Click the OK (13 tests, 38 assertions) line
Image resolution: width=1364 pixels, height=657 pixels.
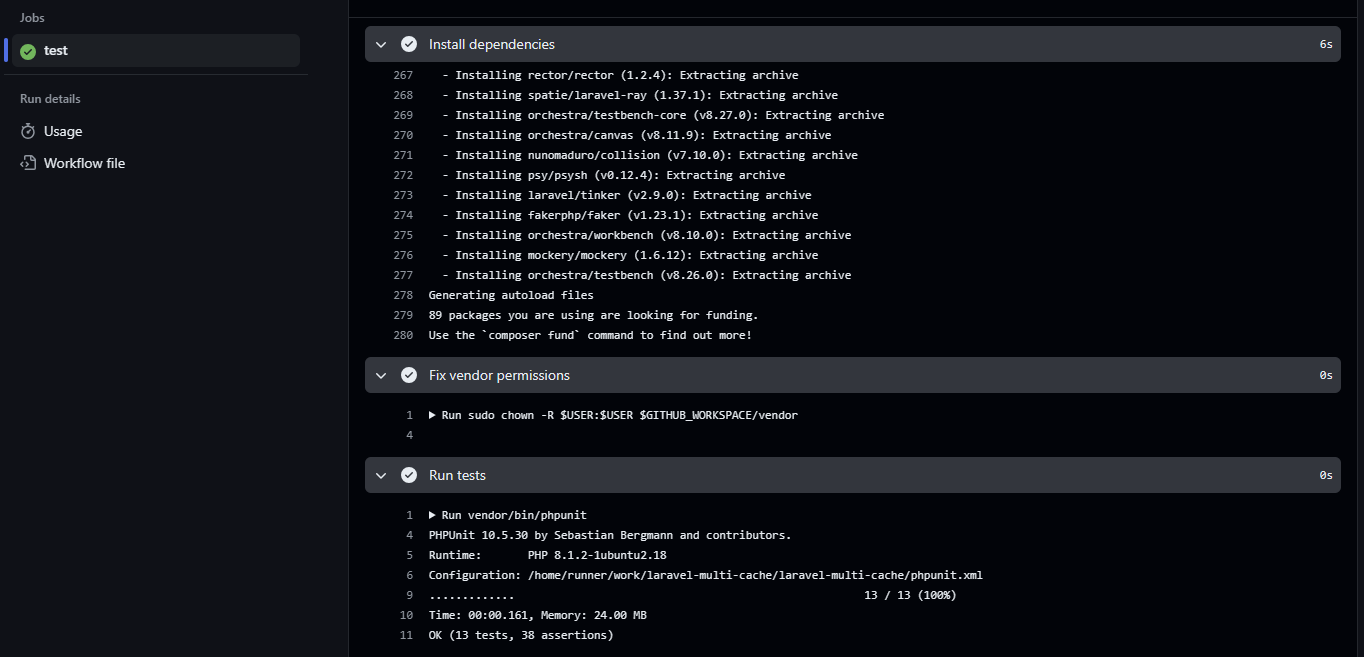point(520,635)
